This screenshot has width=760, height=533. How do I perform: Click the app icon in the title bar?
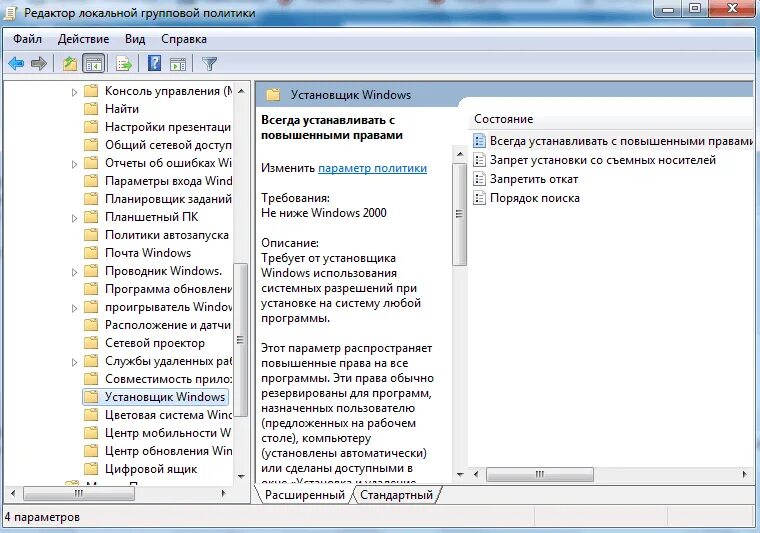(x=10, y=13)
